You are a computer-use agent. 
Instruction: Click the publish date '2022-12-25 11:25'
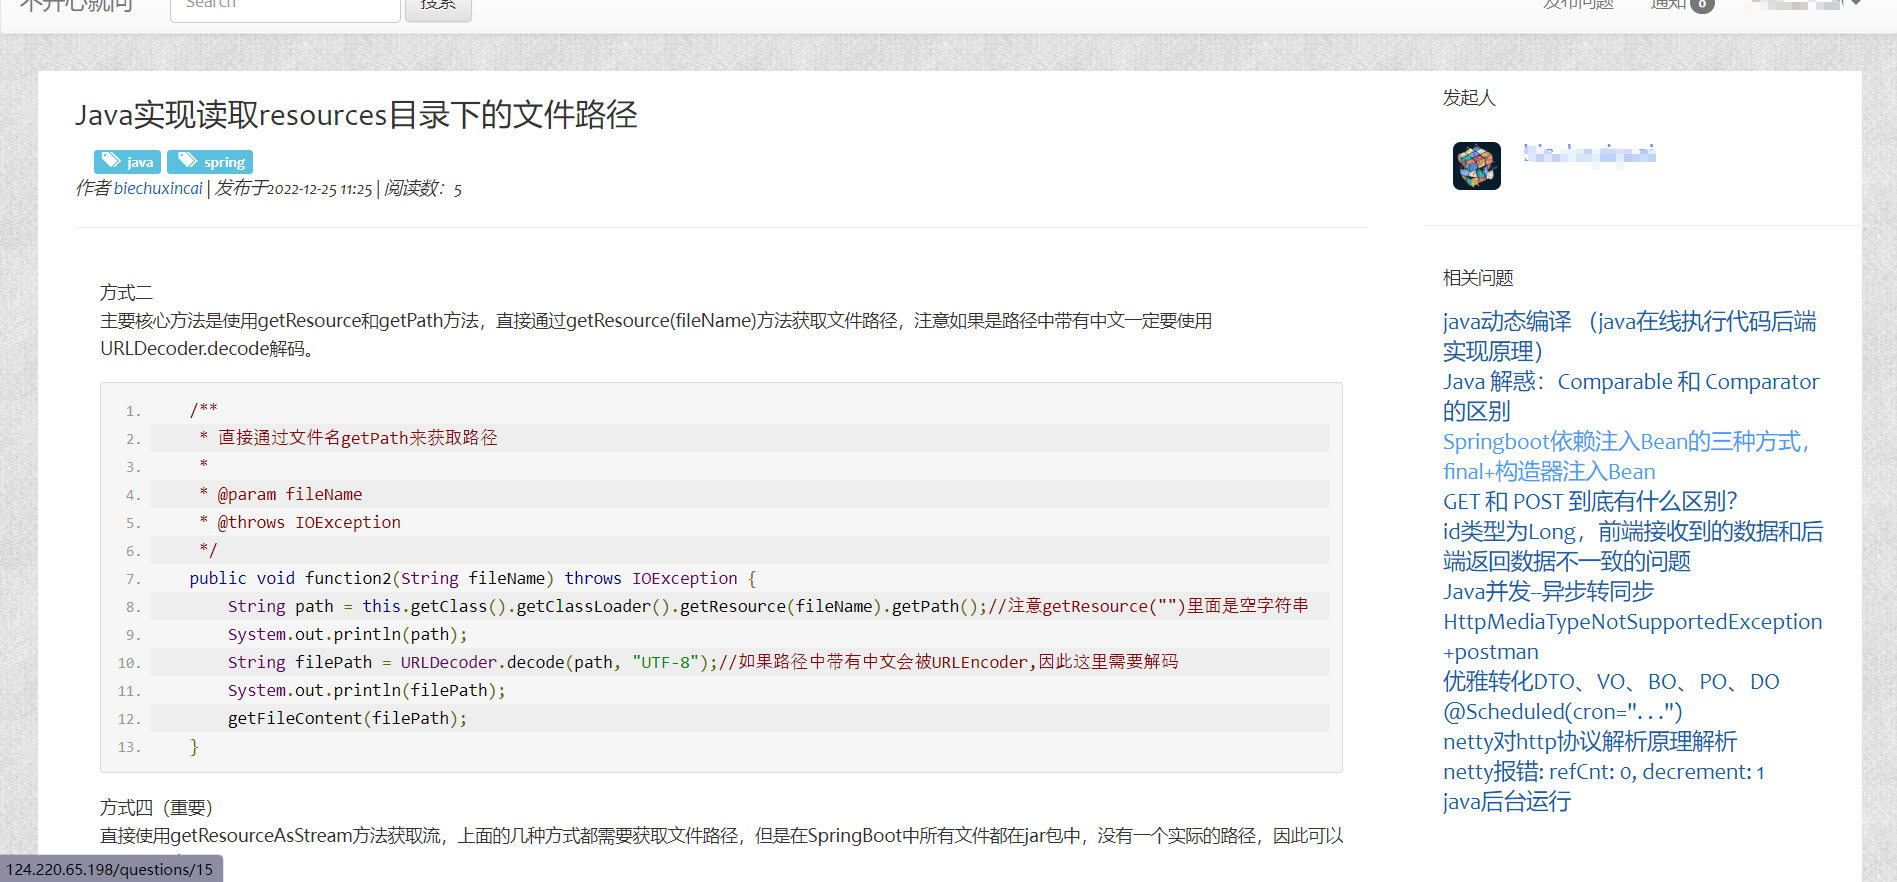pos(320,189)
